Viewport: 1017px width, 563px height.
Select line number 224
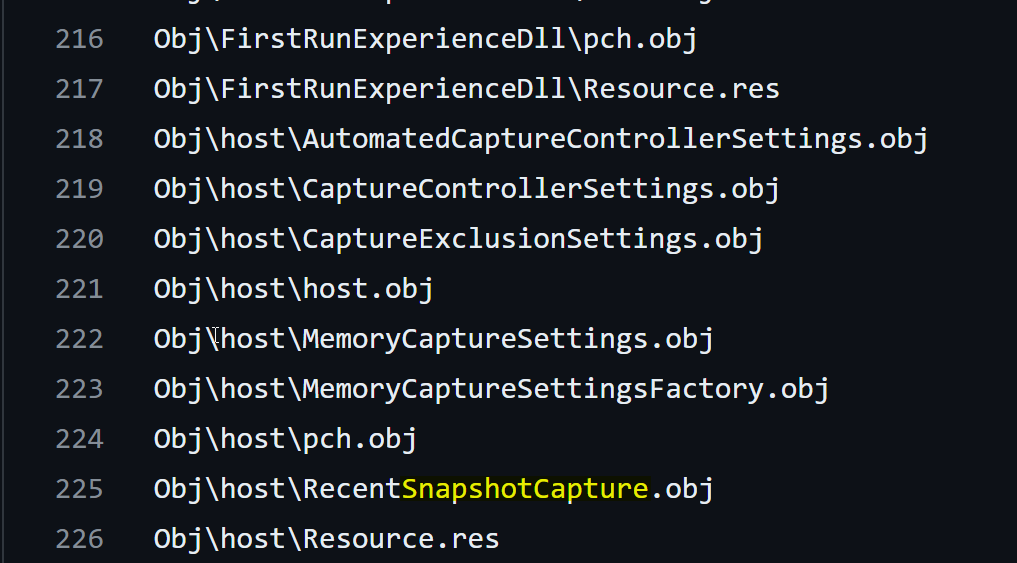79,439
